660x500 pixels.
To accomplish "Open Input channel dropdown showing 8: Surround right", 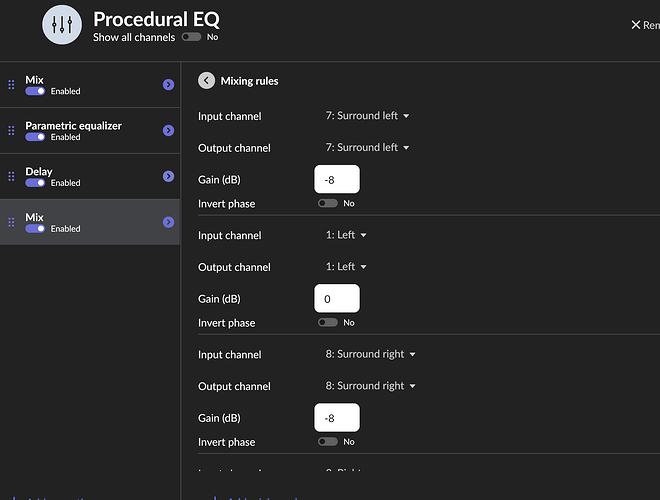I will pos(370,354).
